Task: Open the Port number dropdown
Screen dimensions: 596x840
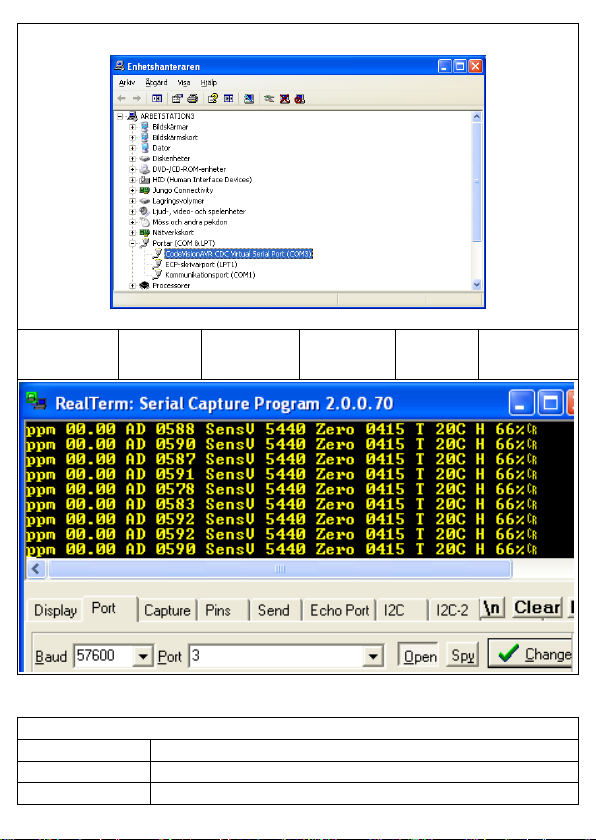Action: click(x=373, y=656)
